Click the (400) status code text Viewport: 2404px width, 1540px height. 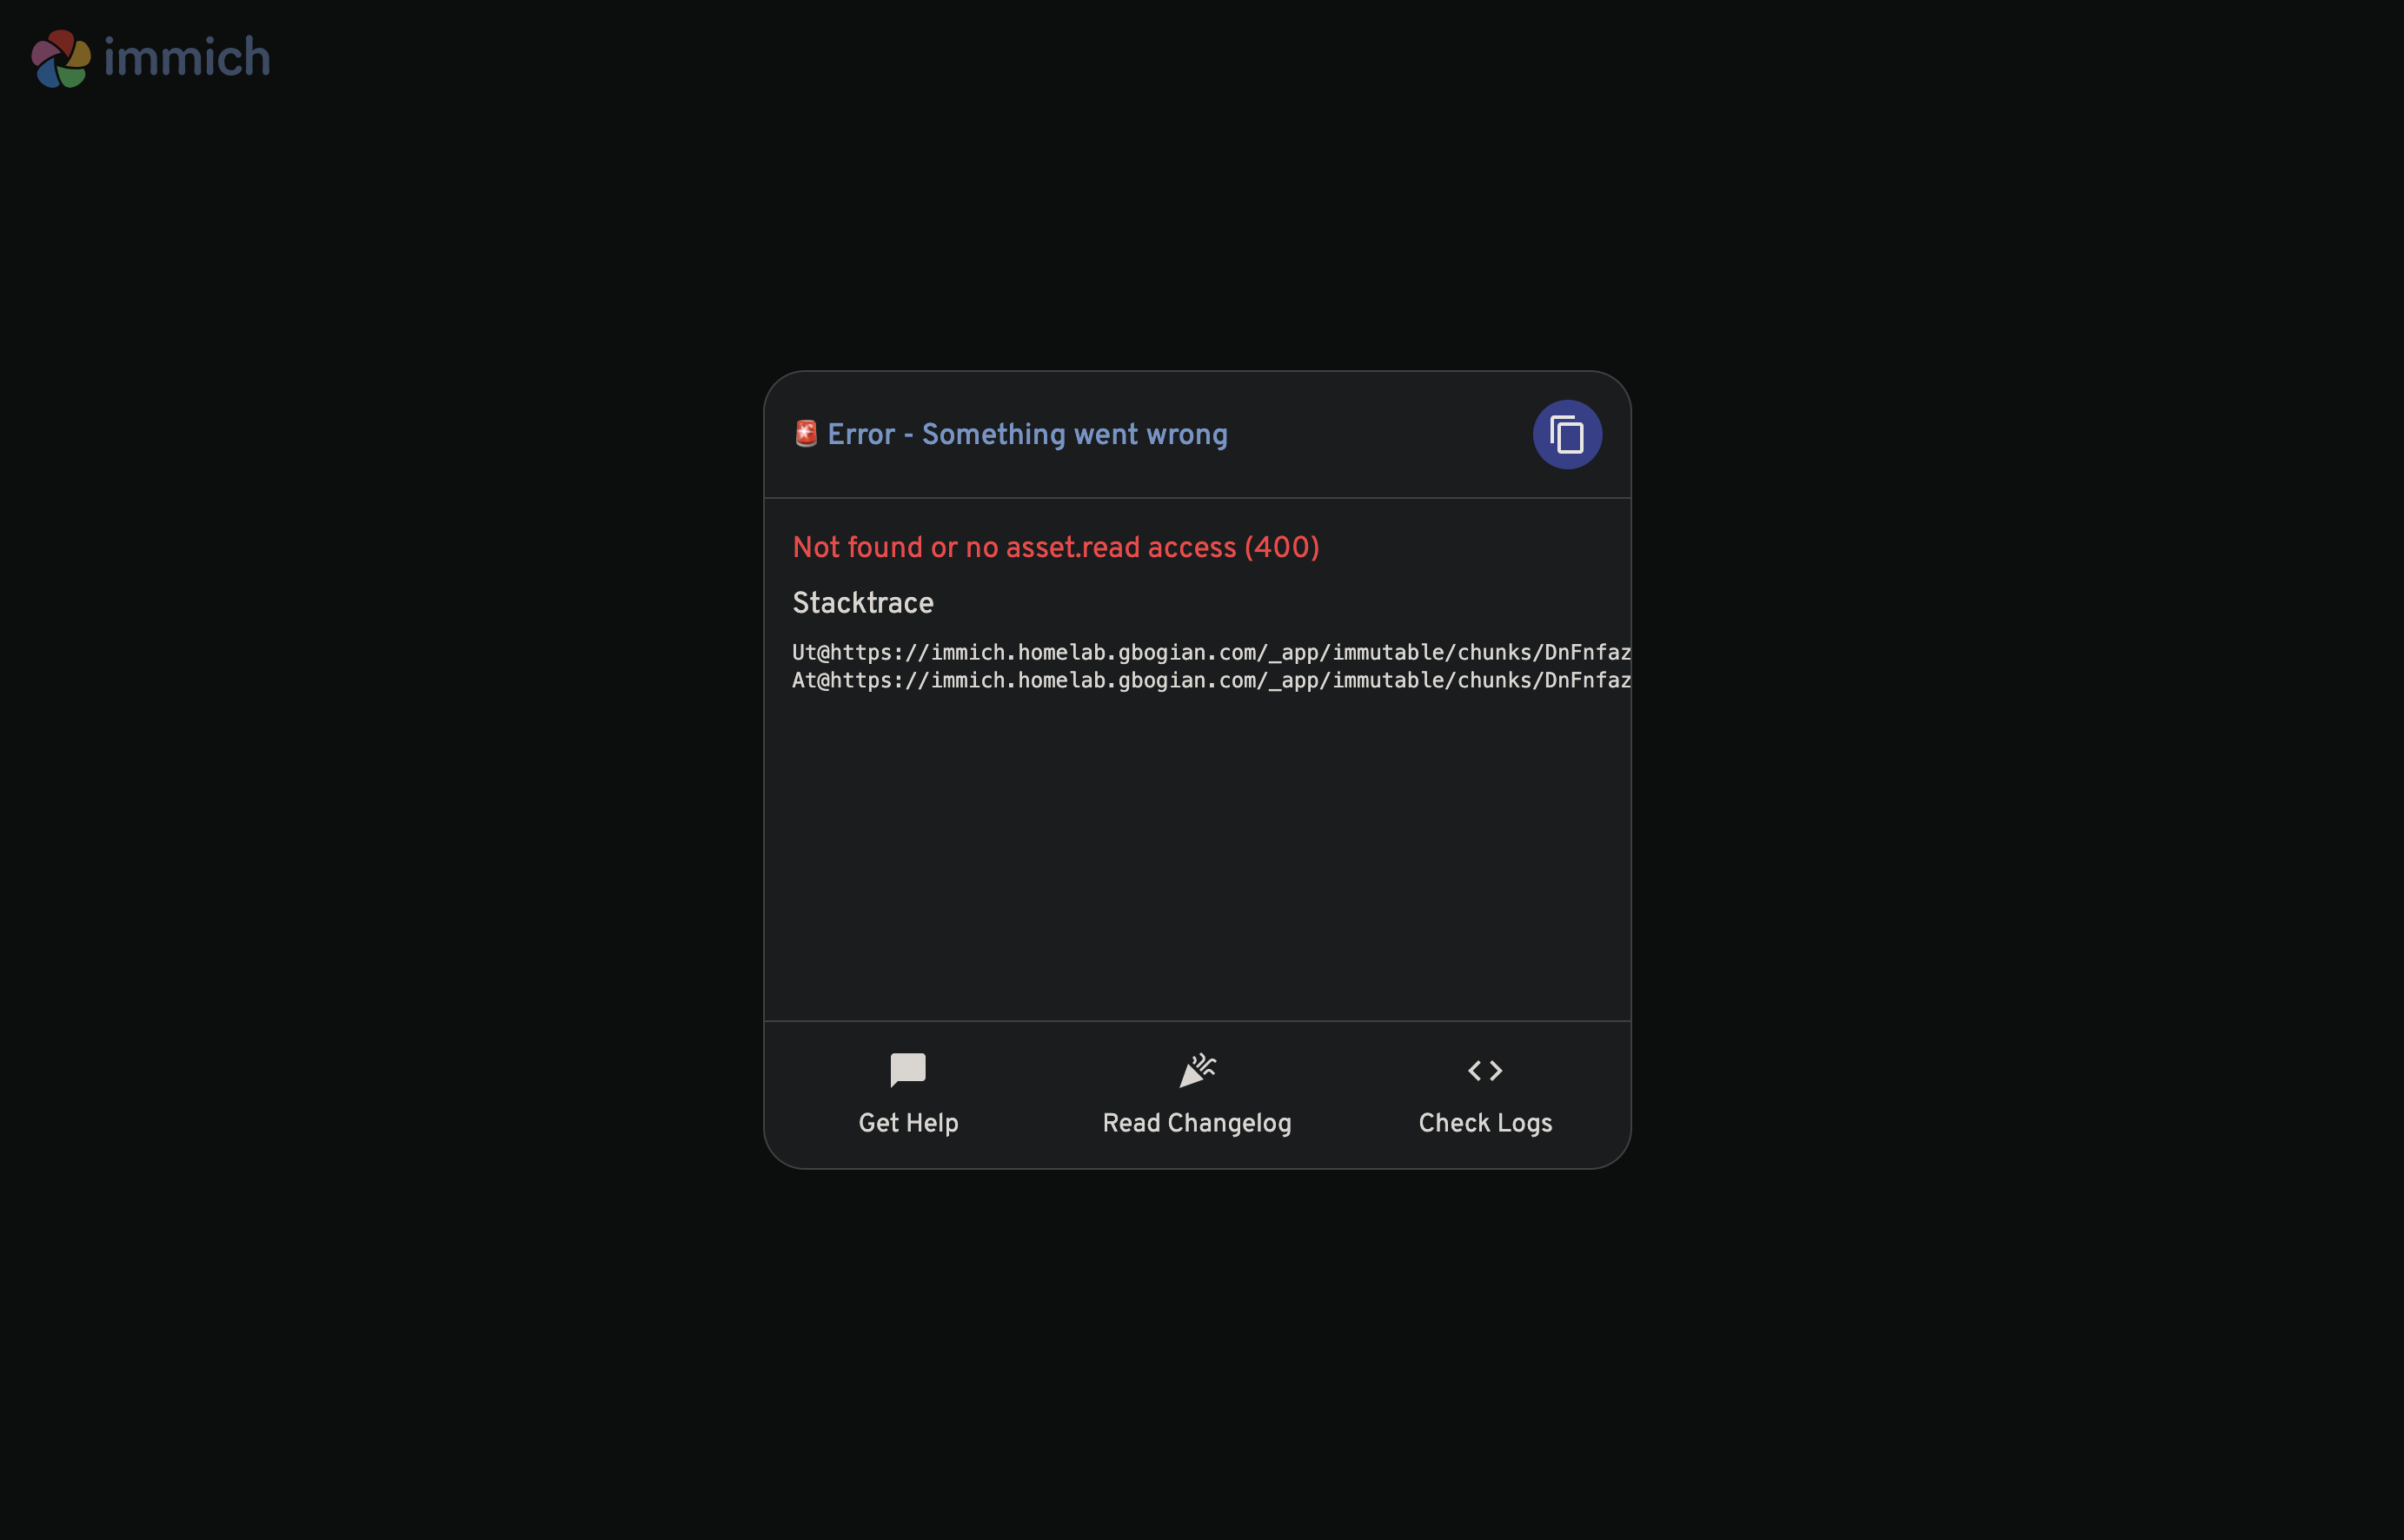[x=1282, y=547]
